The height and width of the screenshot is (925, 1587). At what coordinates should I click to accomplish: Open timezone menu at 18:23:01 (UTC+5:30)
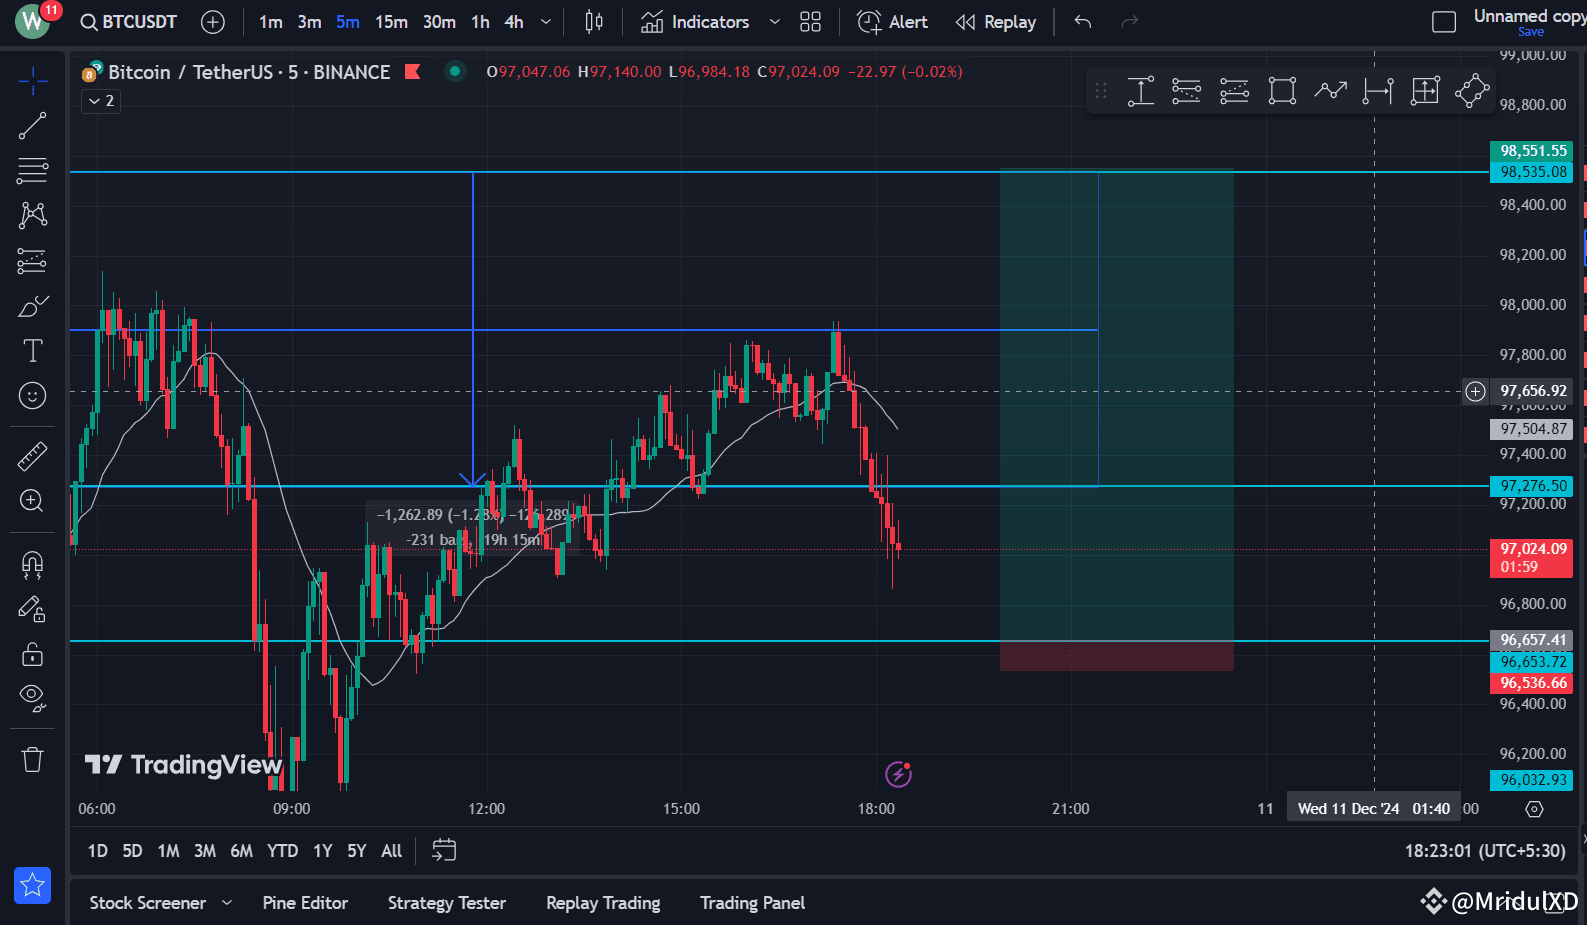pyautogui.click(x=1485, y=851)
